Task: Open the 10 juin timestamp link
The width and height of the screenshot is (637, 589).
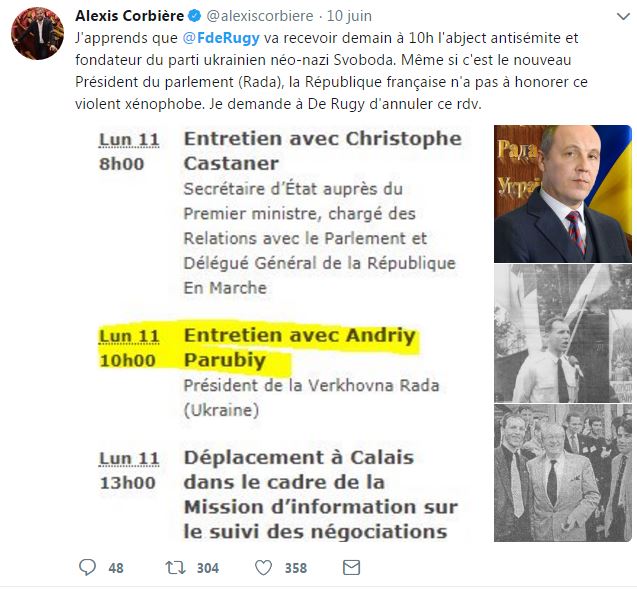Action: pyautogui.click(x=349, y=16)
